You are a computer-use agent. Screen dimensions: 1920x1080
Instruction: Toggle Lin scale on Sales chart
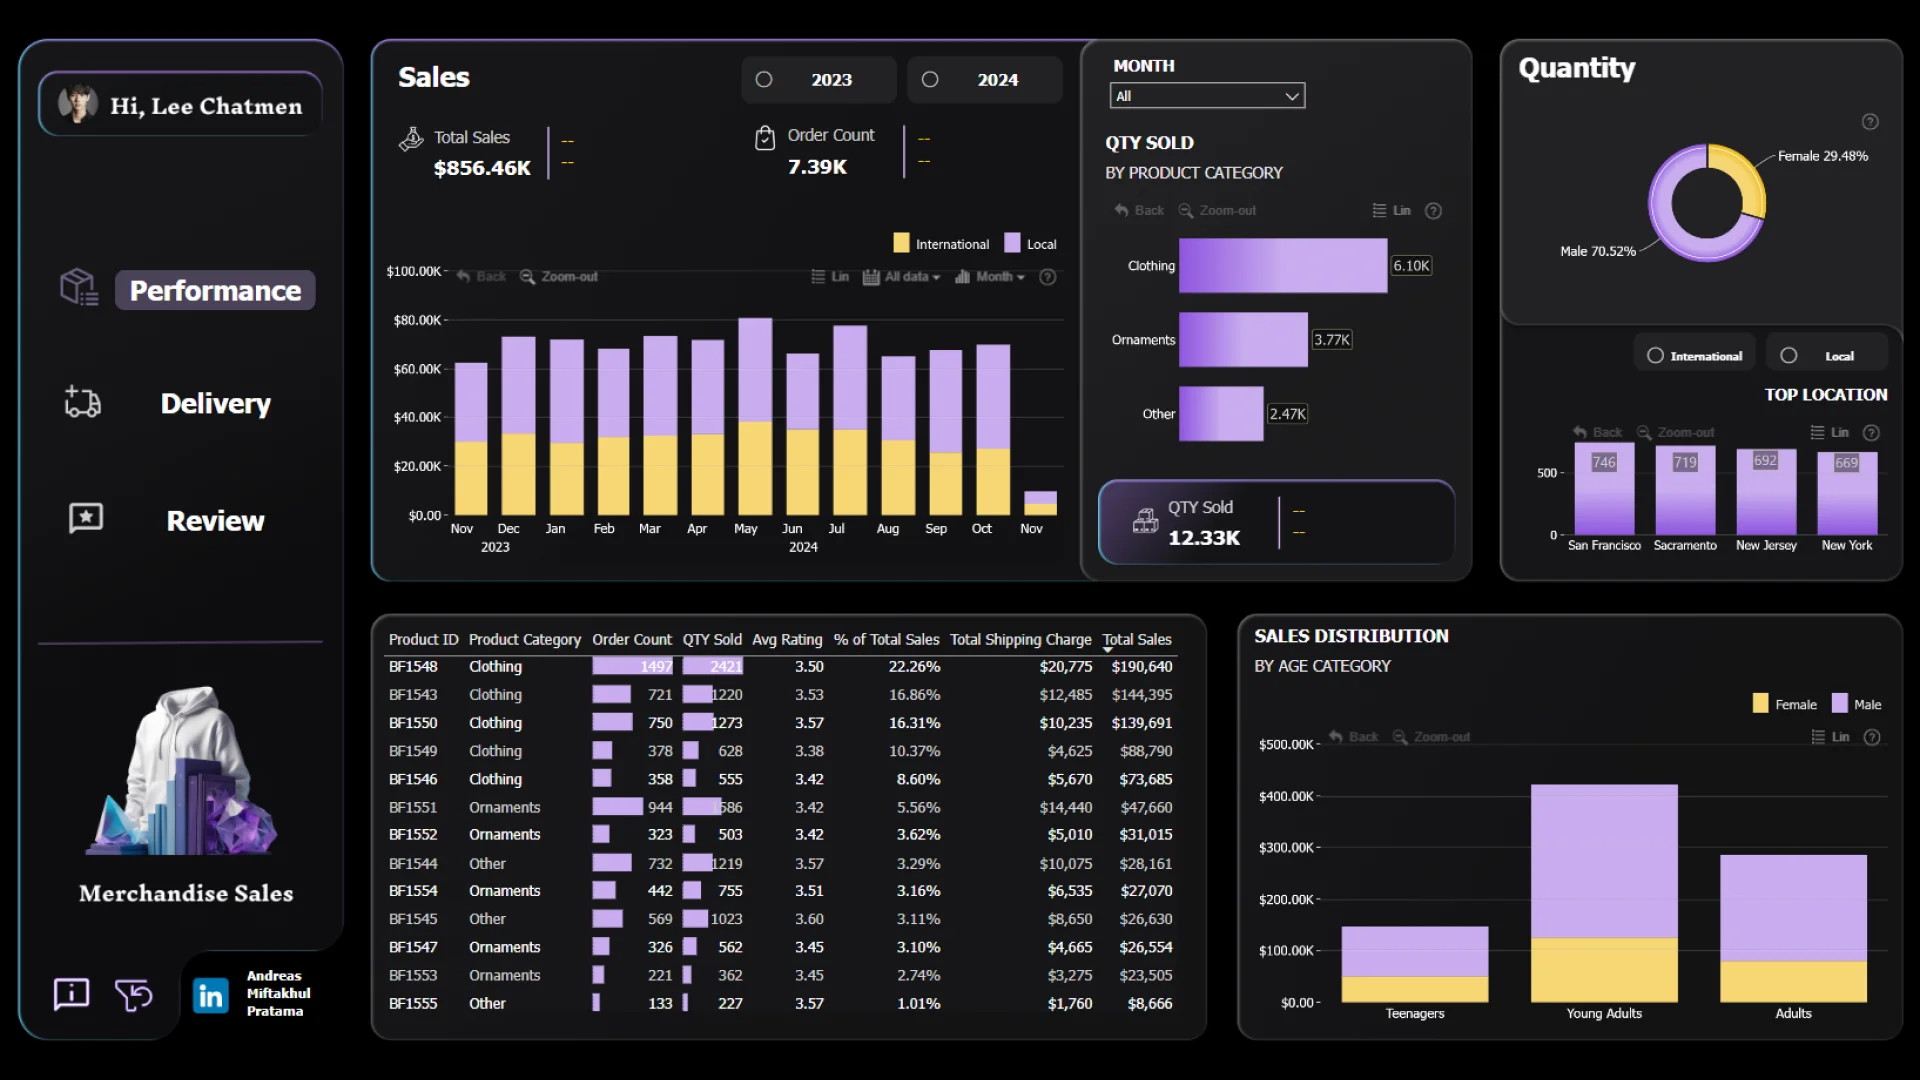[830, 277]
